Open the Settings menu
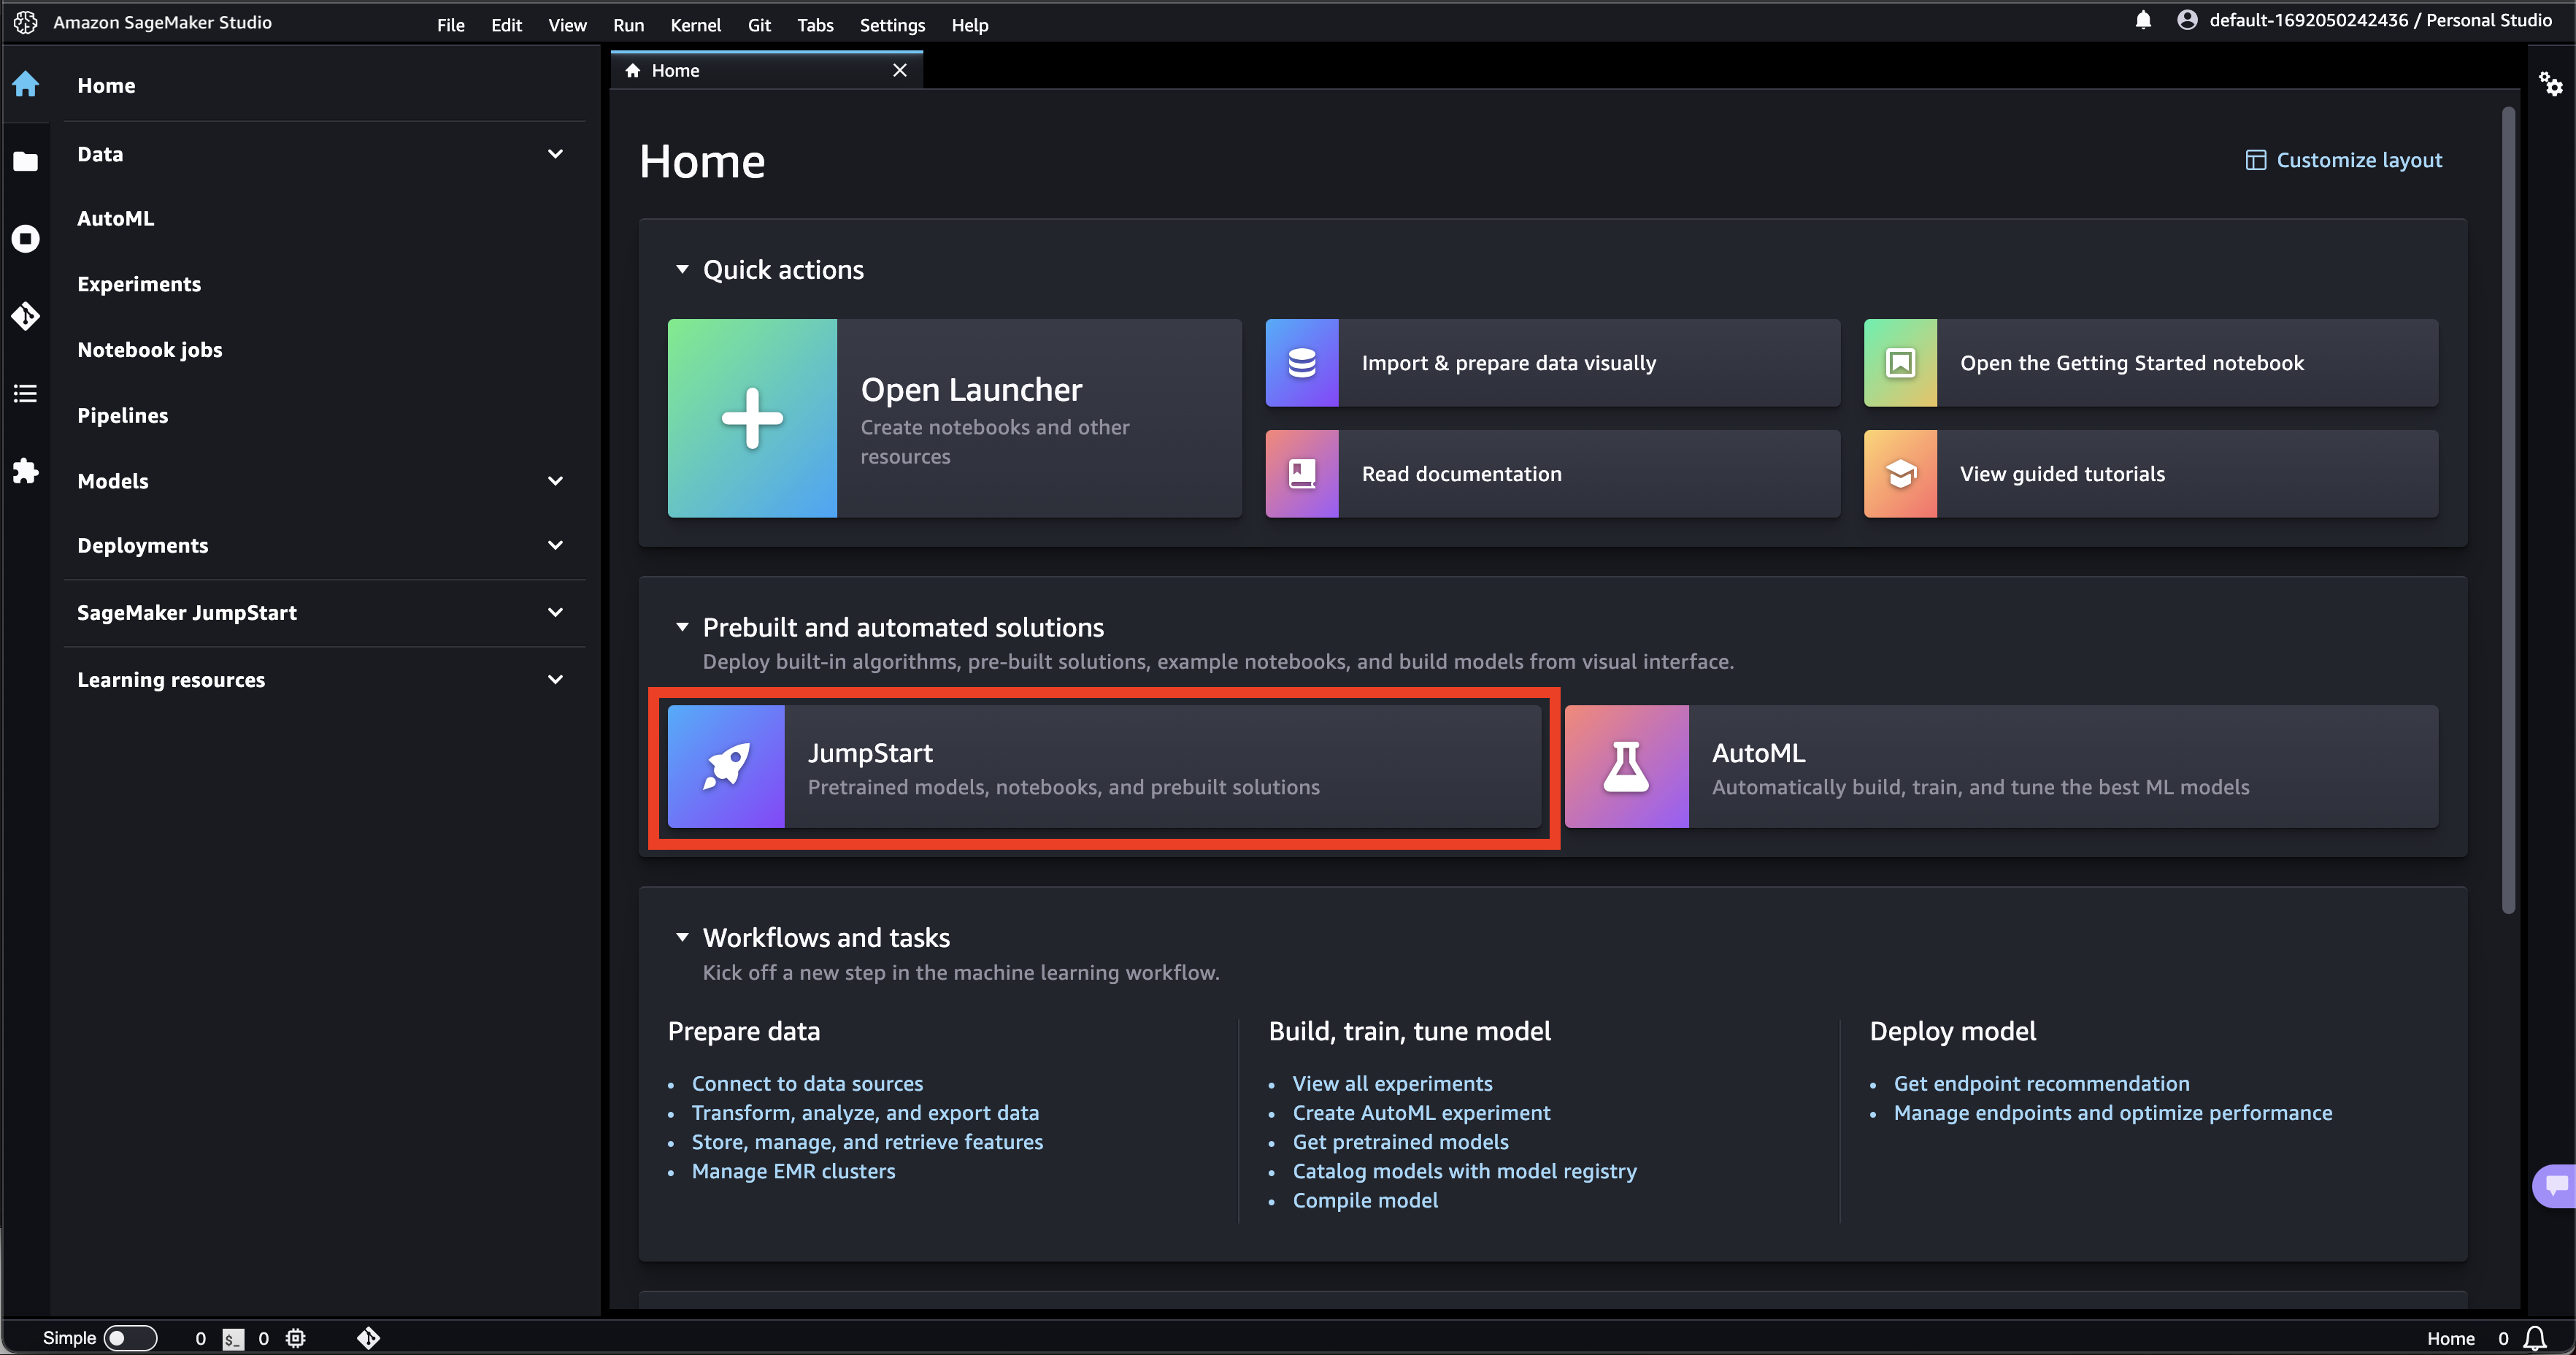The width and height of the screenshot is (2576, 1355). [x=892, y=25]
